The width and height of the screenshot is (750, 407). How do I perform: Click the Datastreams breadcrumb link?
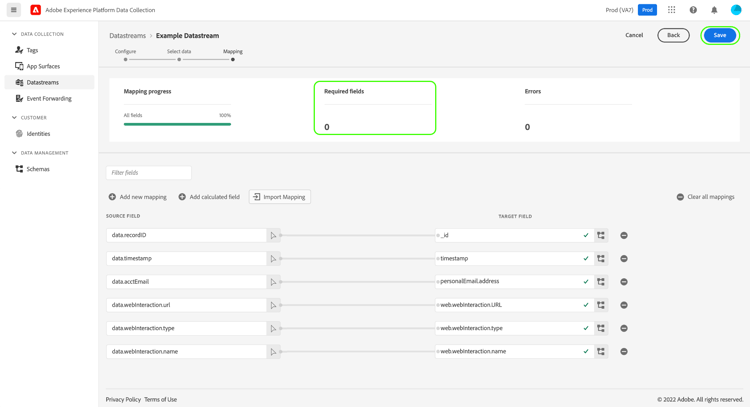[127, 36]
